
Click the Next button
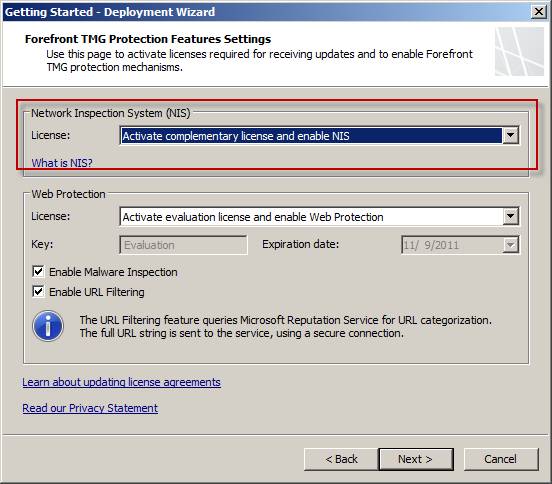416,459
